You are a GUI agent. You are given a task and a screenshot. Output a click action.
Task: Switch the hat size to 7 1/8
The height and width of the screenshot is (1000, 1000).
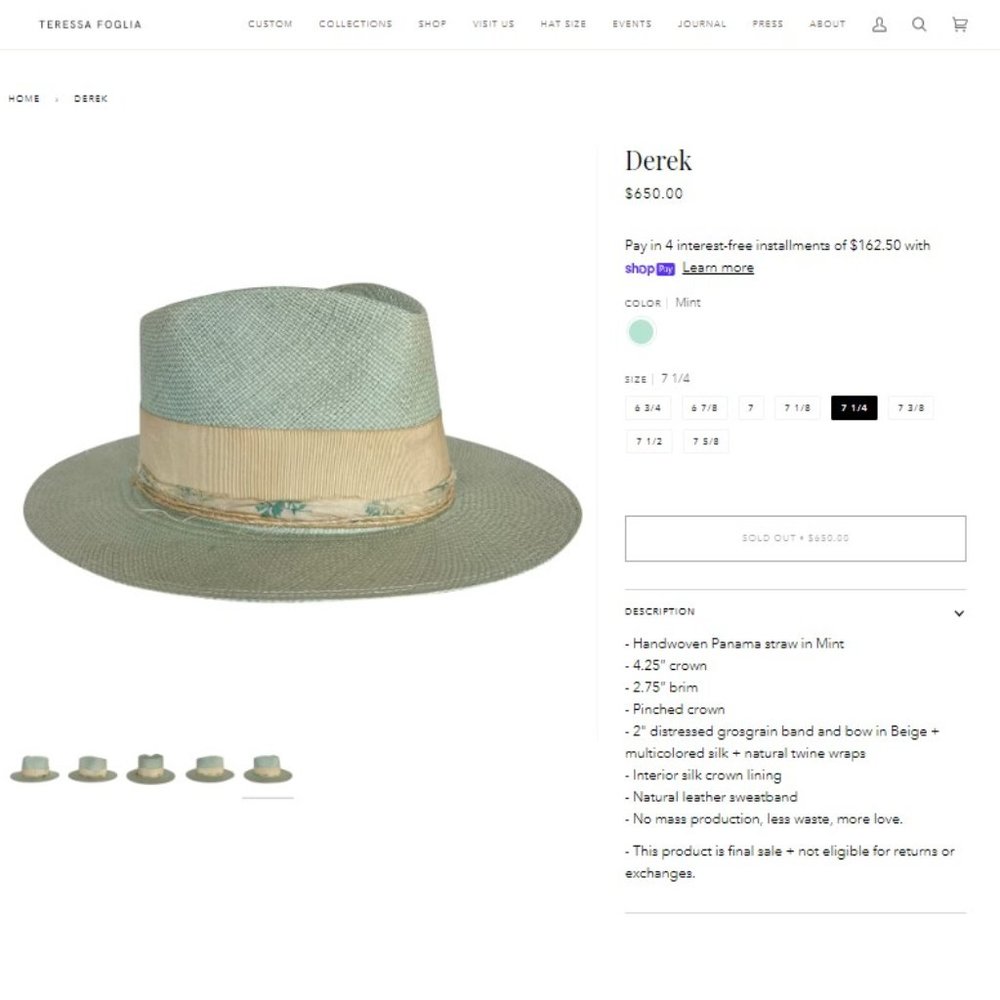coord(796,407)
